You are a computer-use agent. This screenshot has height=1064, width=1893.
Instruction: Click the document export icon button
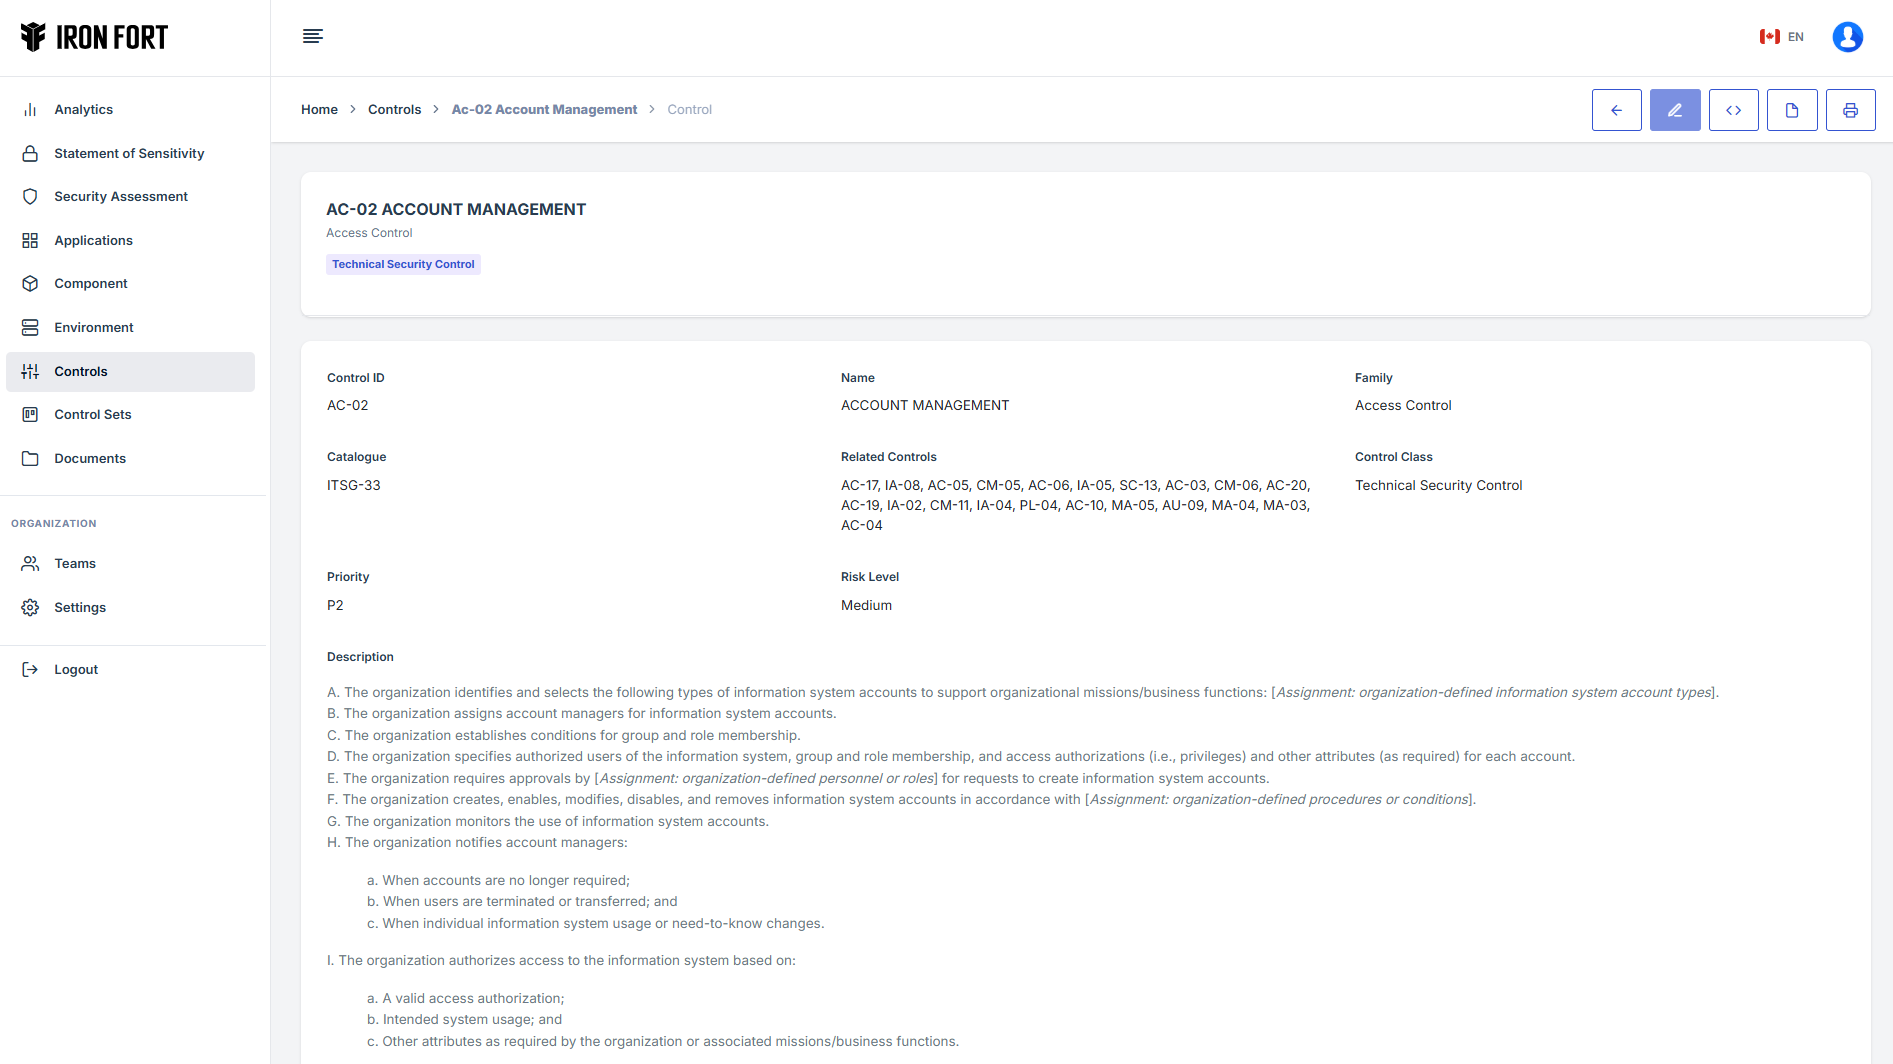tap(1792, 110)
